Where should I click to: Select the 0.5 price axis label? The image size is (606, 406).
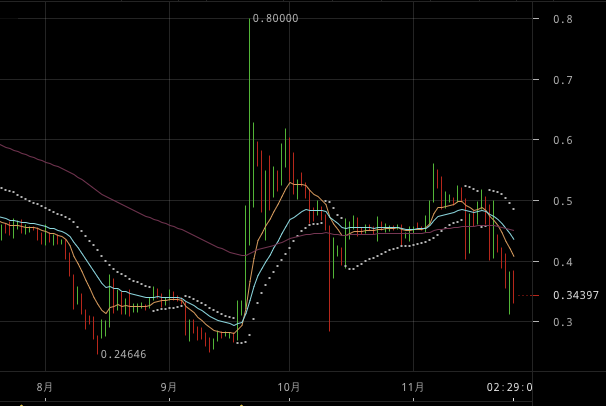pyautogui.click(x=563, y=201)
